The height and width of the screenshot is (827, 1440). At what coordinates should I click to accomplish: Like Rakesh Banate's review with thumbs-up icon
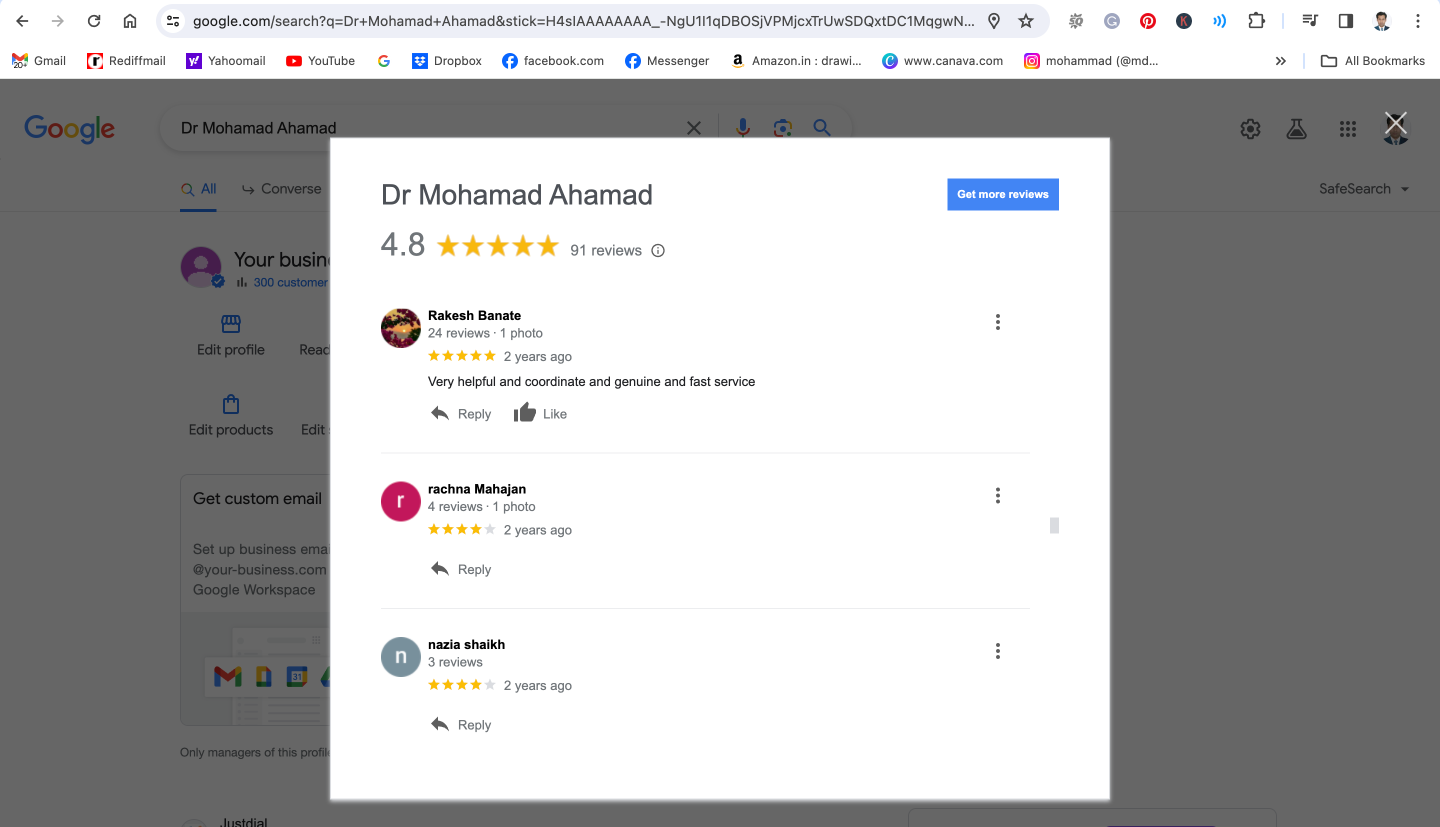pyautogui.click(x=540, y=413)
